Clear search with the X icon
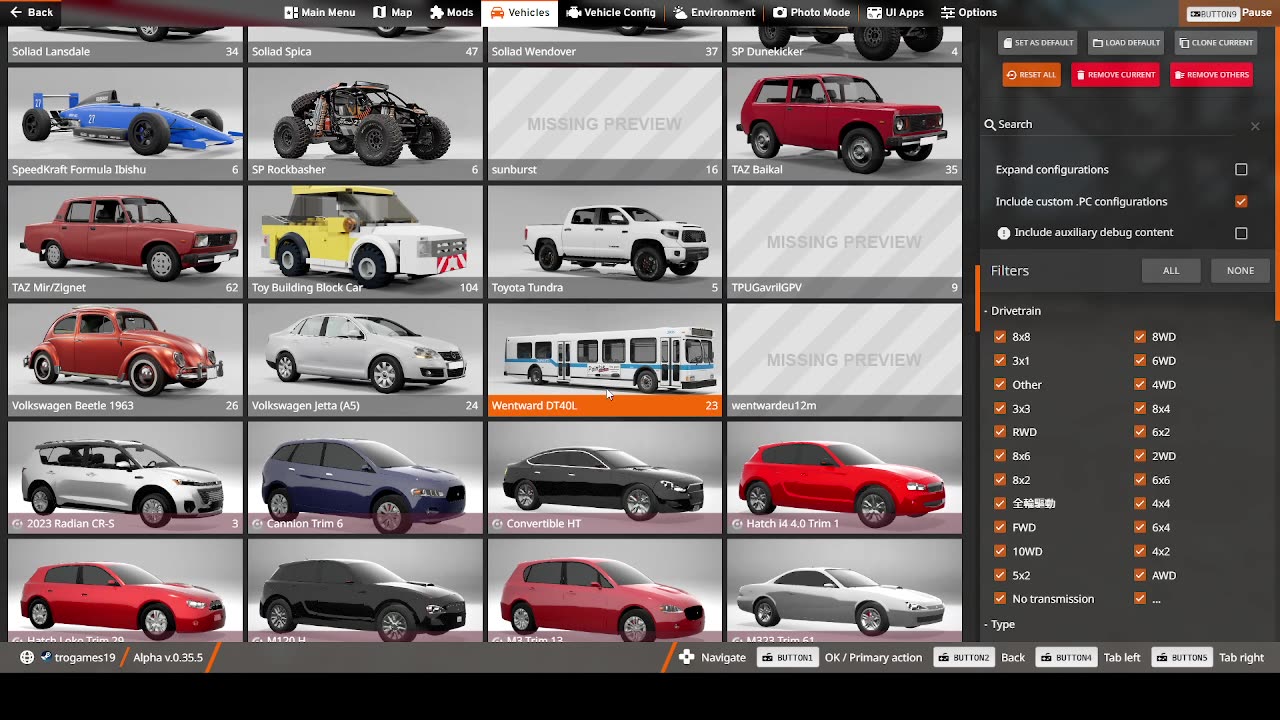This screenshot has width=1280, height=720. pyautogui.click(x=1255, y=125)
